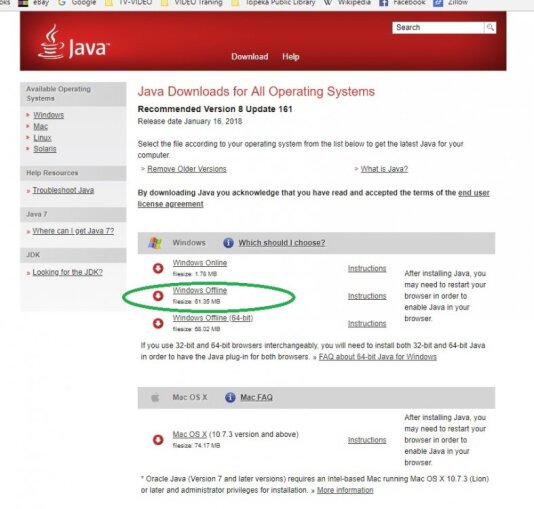Open the Topeka Public Library bookmark folder
Image resolution: width=534 pixels, height=509 pixels.
[x=273, y=3]
